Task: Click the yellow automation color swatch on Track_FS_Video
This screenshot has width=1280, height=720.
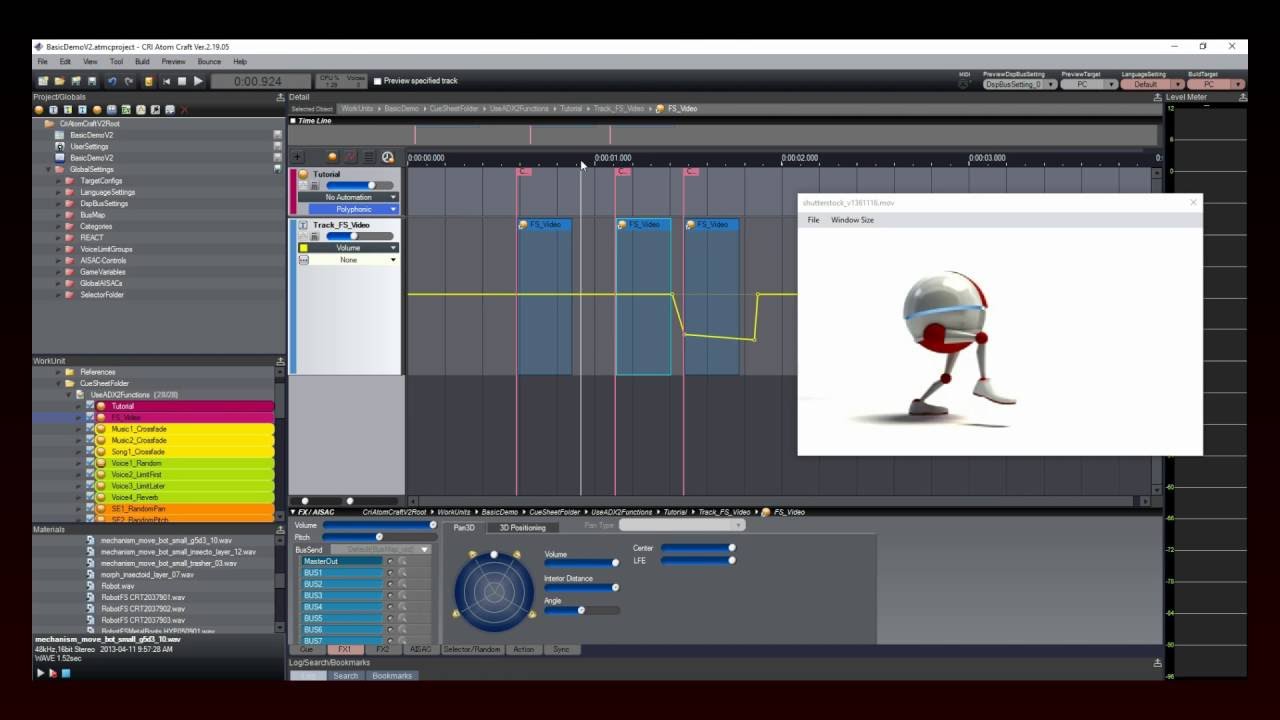Action: point(304,247)
